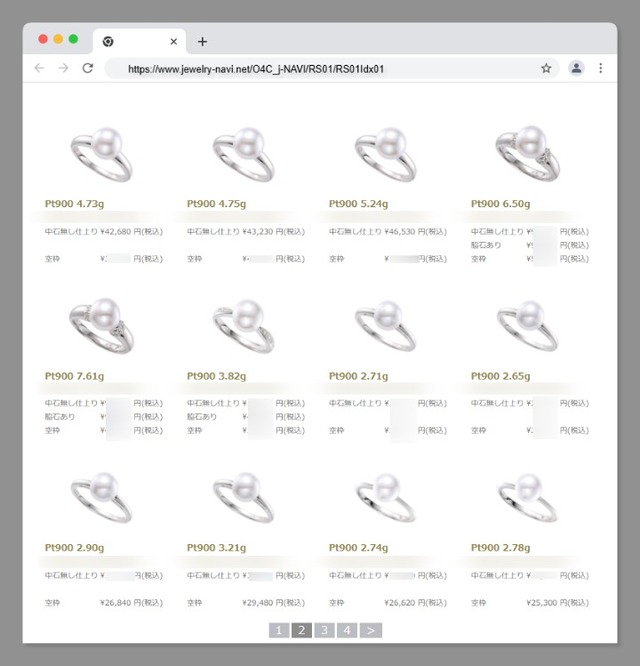Click the Pt900 5.24g product title
The width and height of the screenshot is (640, 666).
358,204
